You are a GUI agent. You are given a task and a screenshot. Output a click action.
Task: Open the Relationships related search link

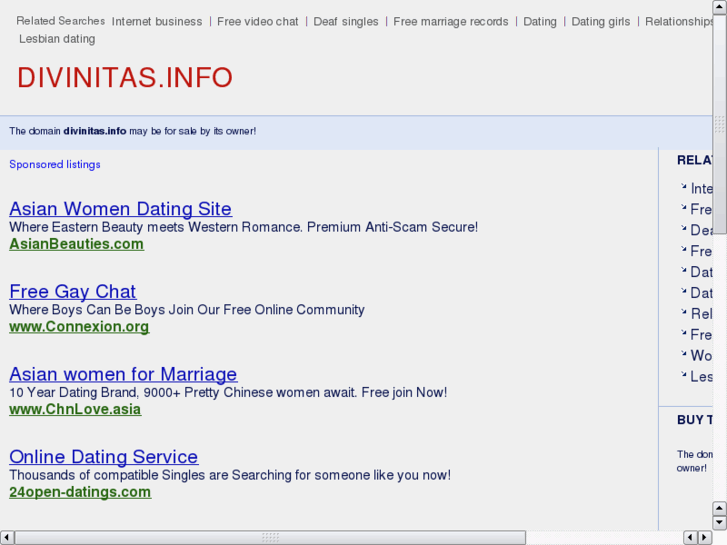point(679,22)
